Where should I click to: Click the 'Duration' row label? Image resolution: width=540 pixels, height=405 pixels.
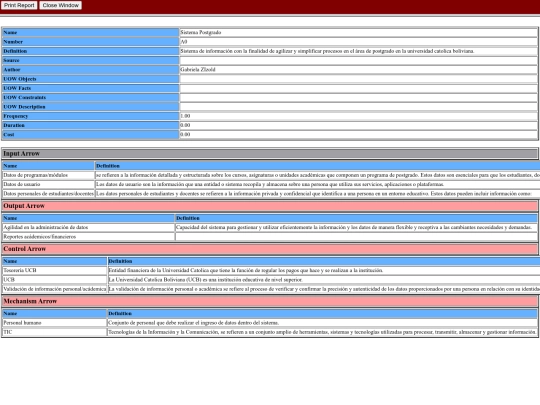pos(14,125)
